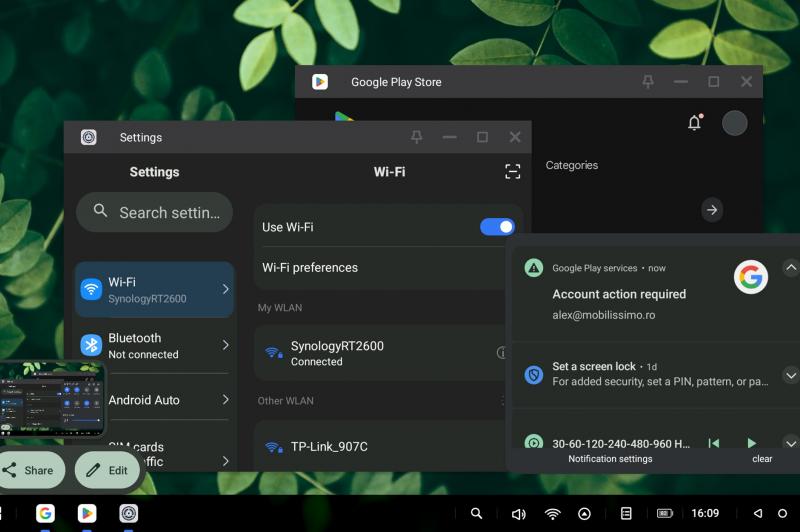Click the QR scan icon beside Wi-Fi title
Viewport: 800px width, 532px height.
(513, 172)
